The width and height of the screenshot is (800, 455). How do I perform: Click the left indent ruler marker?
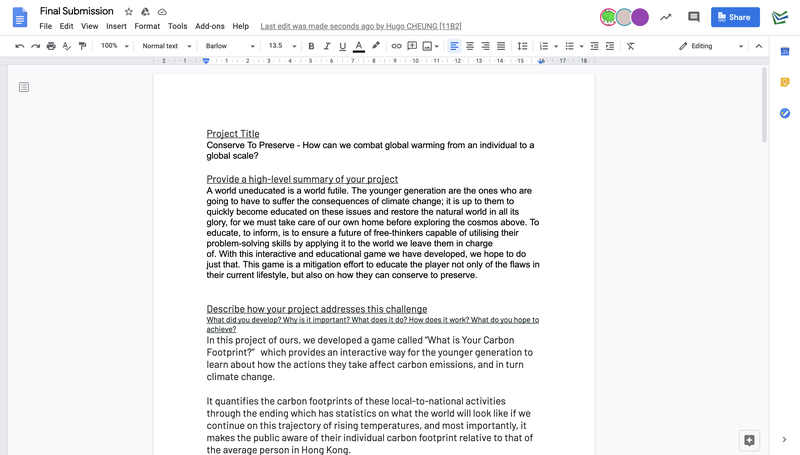click(x=206, y=61)
